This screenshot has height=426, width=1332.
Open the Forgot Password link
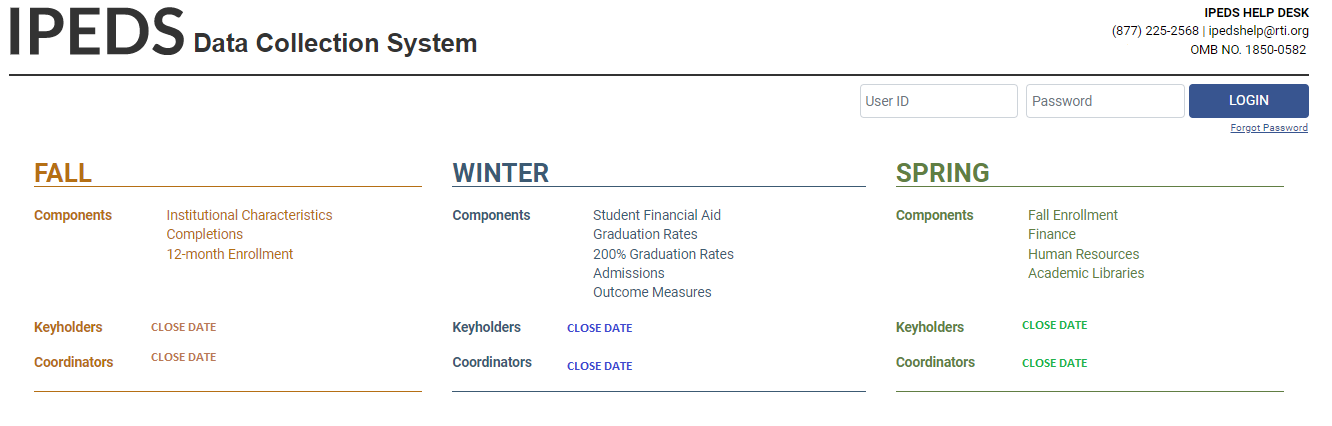point(1269,128)
